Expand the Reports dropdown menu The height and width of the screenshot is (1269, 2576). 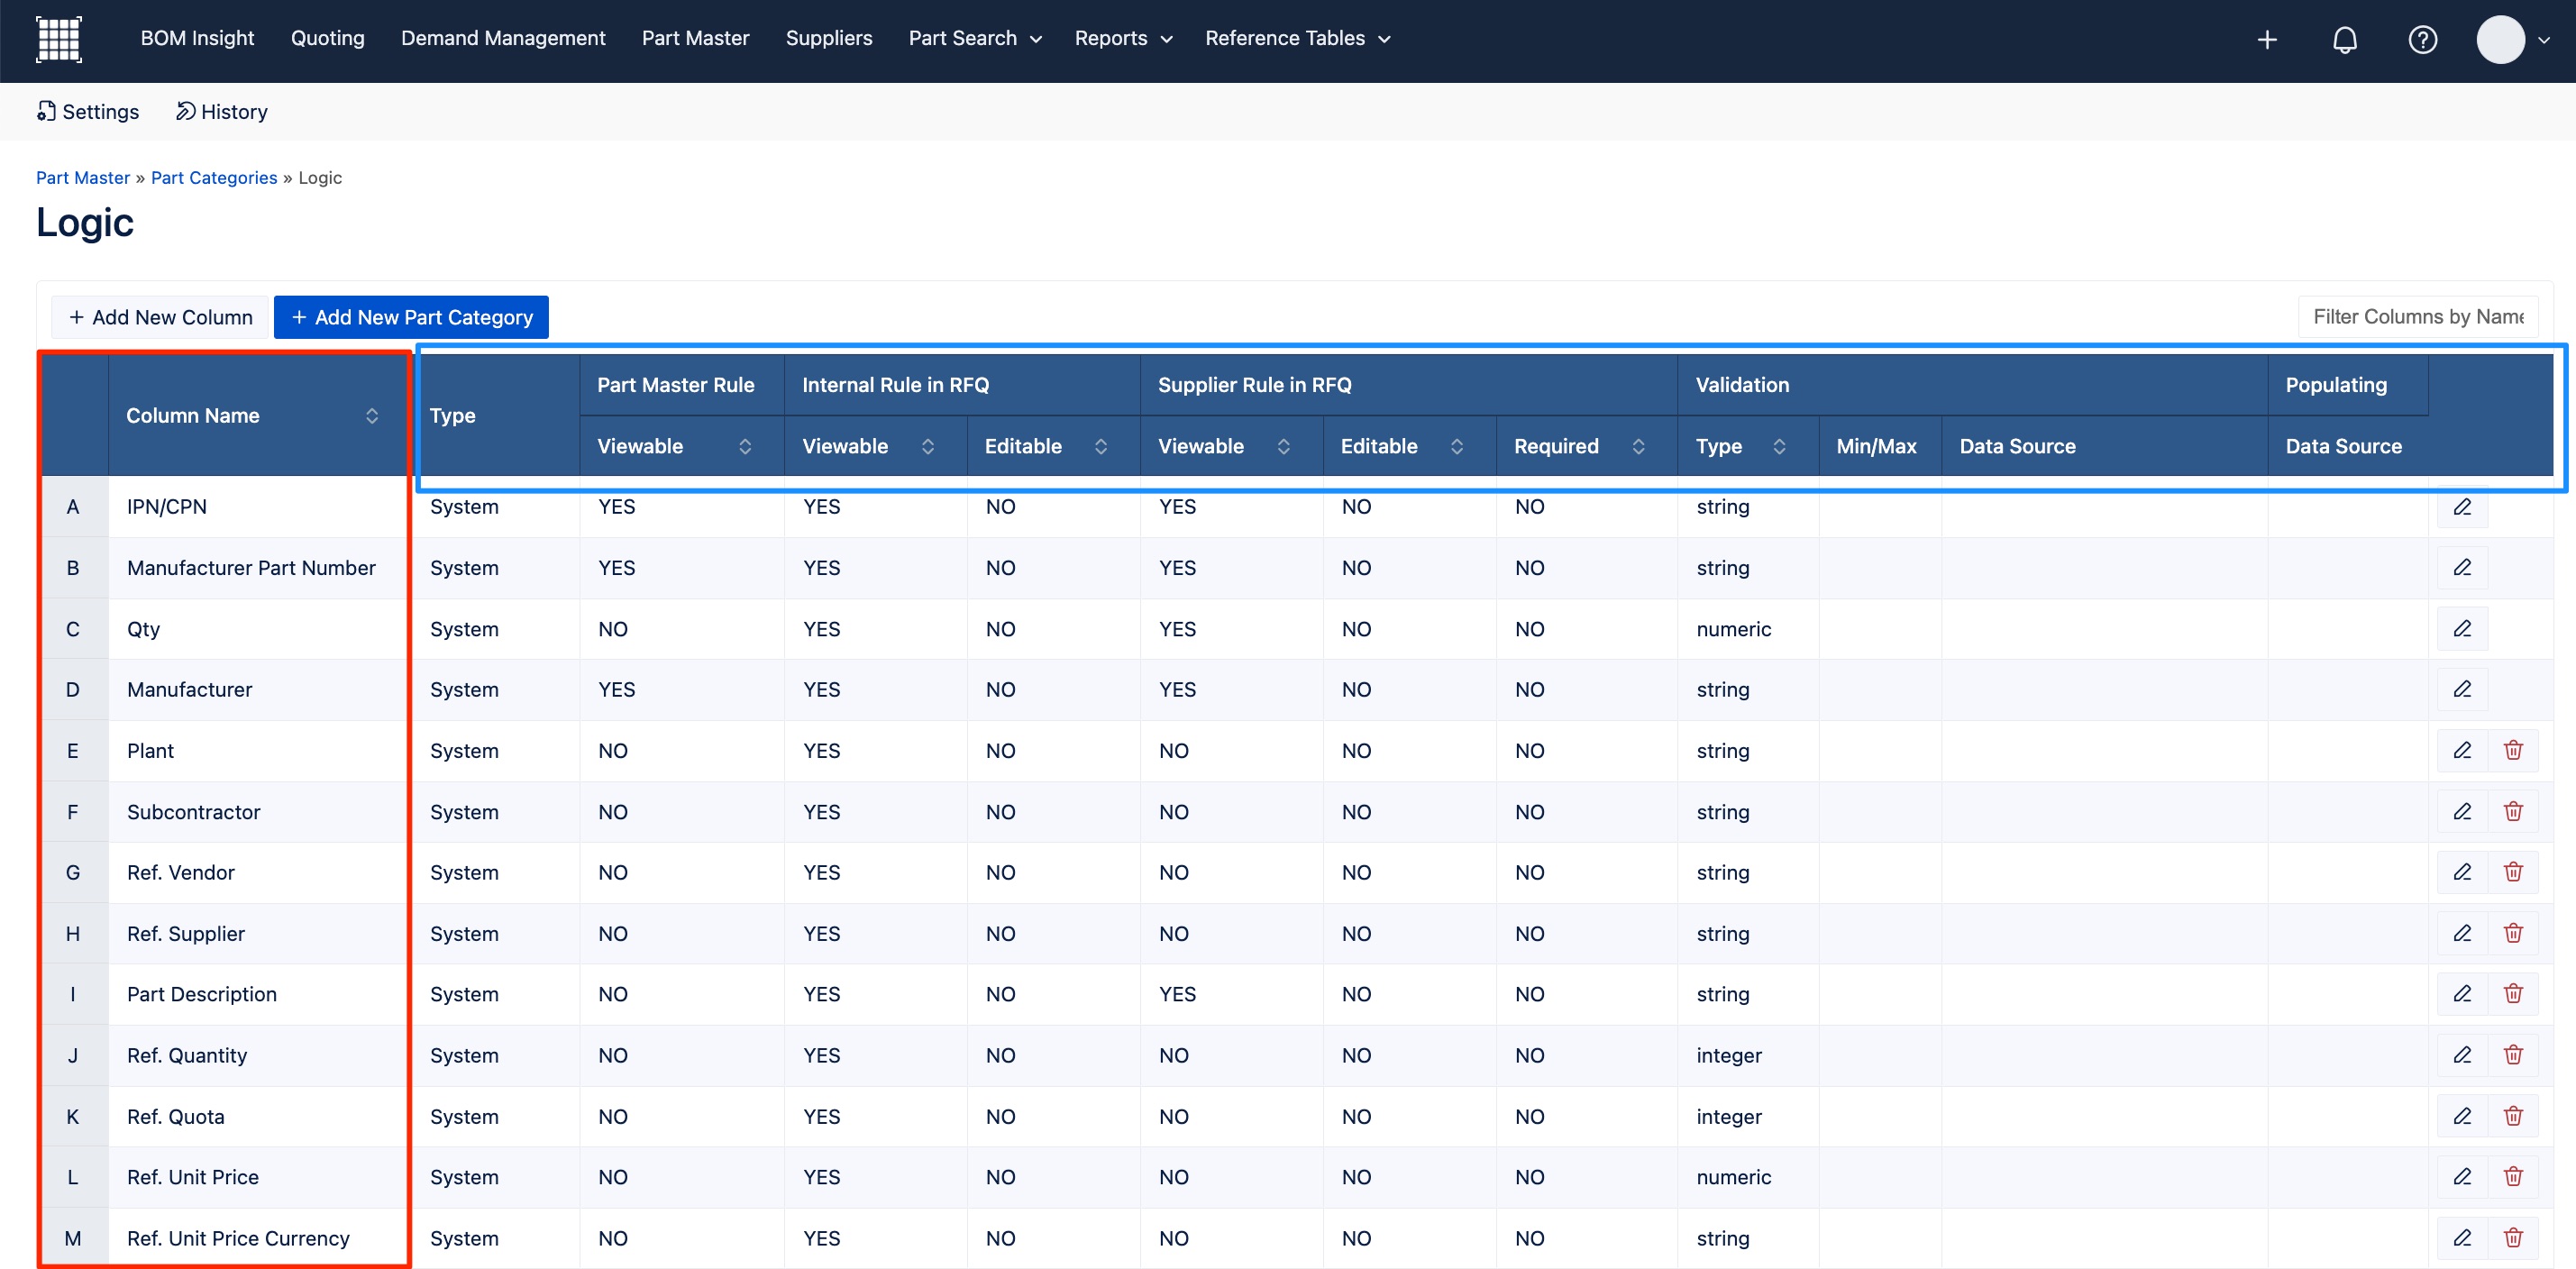point(1123,38)
